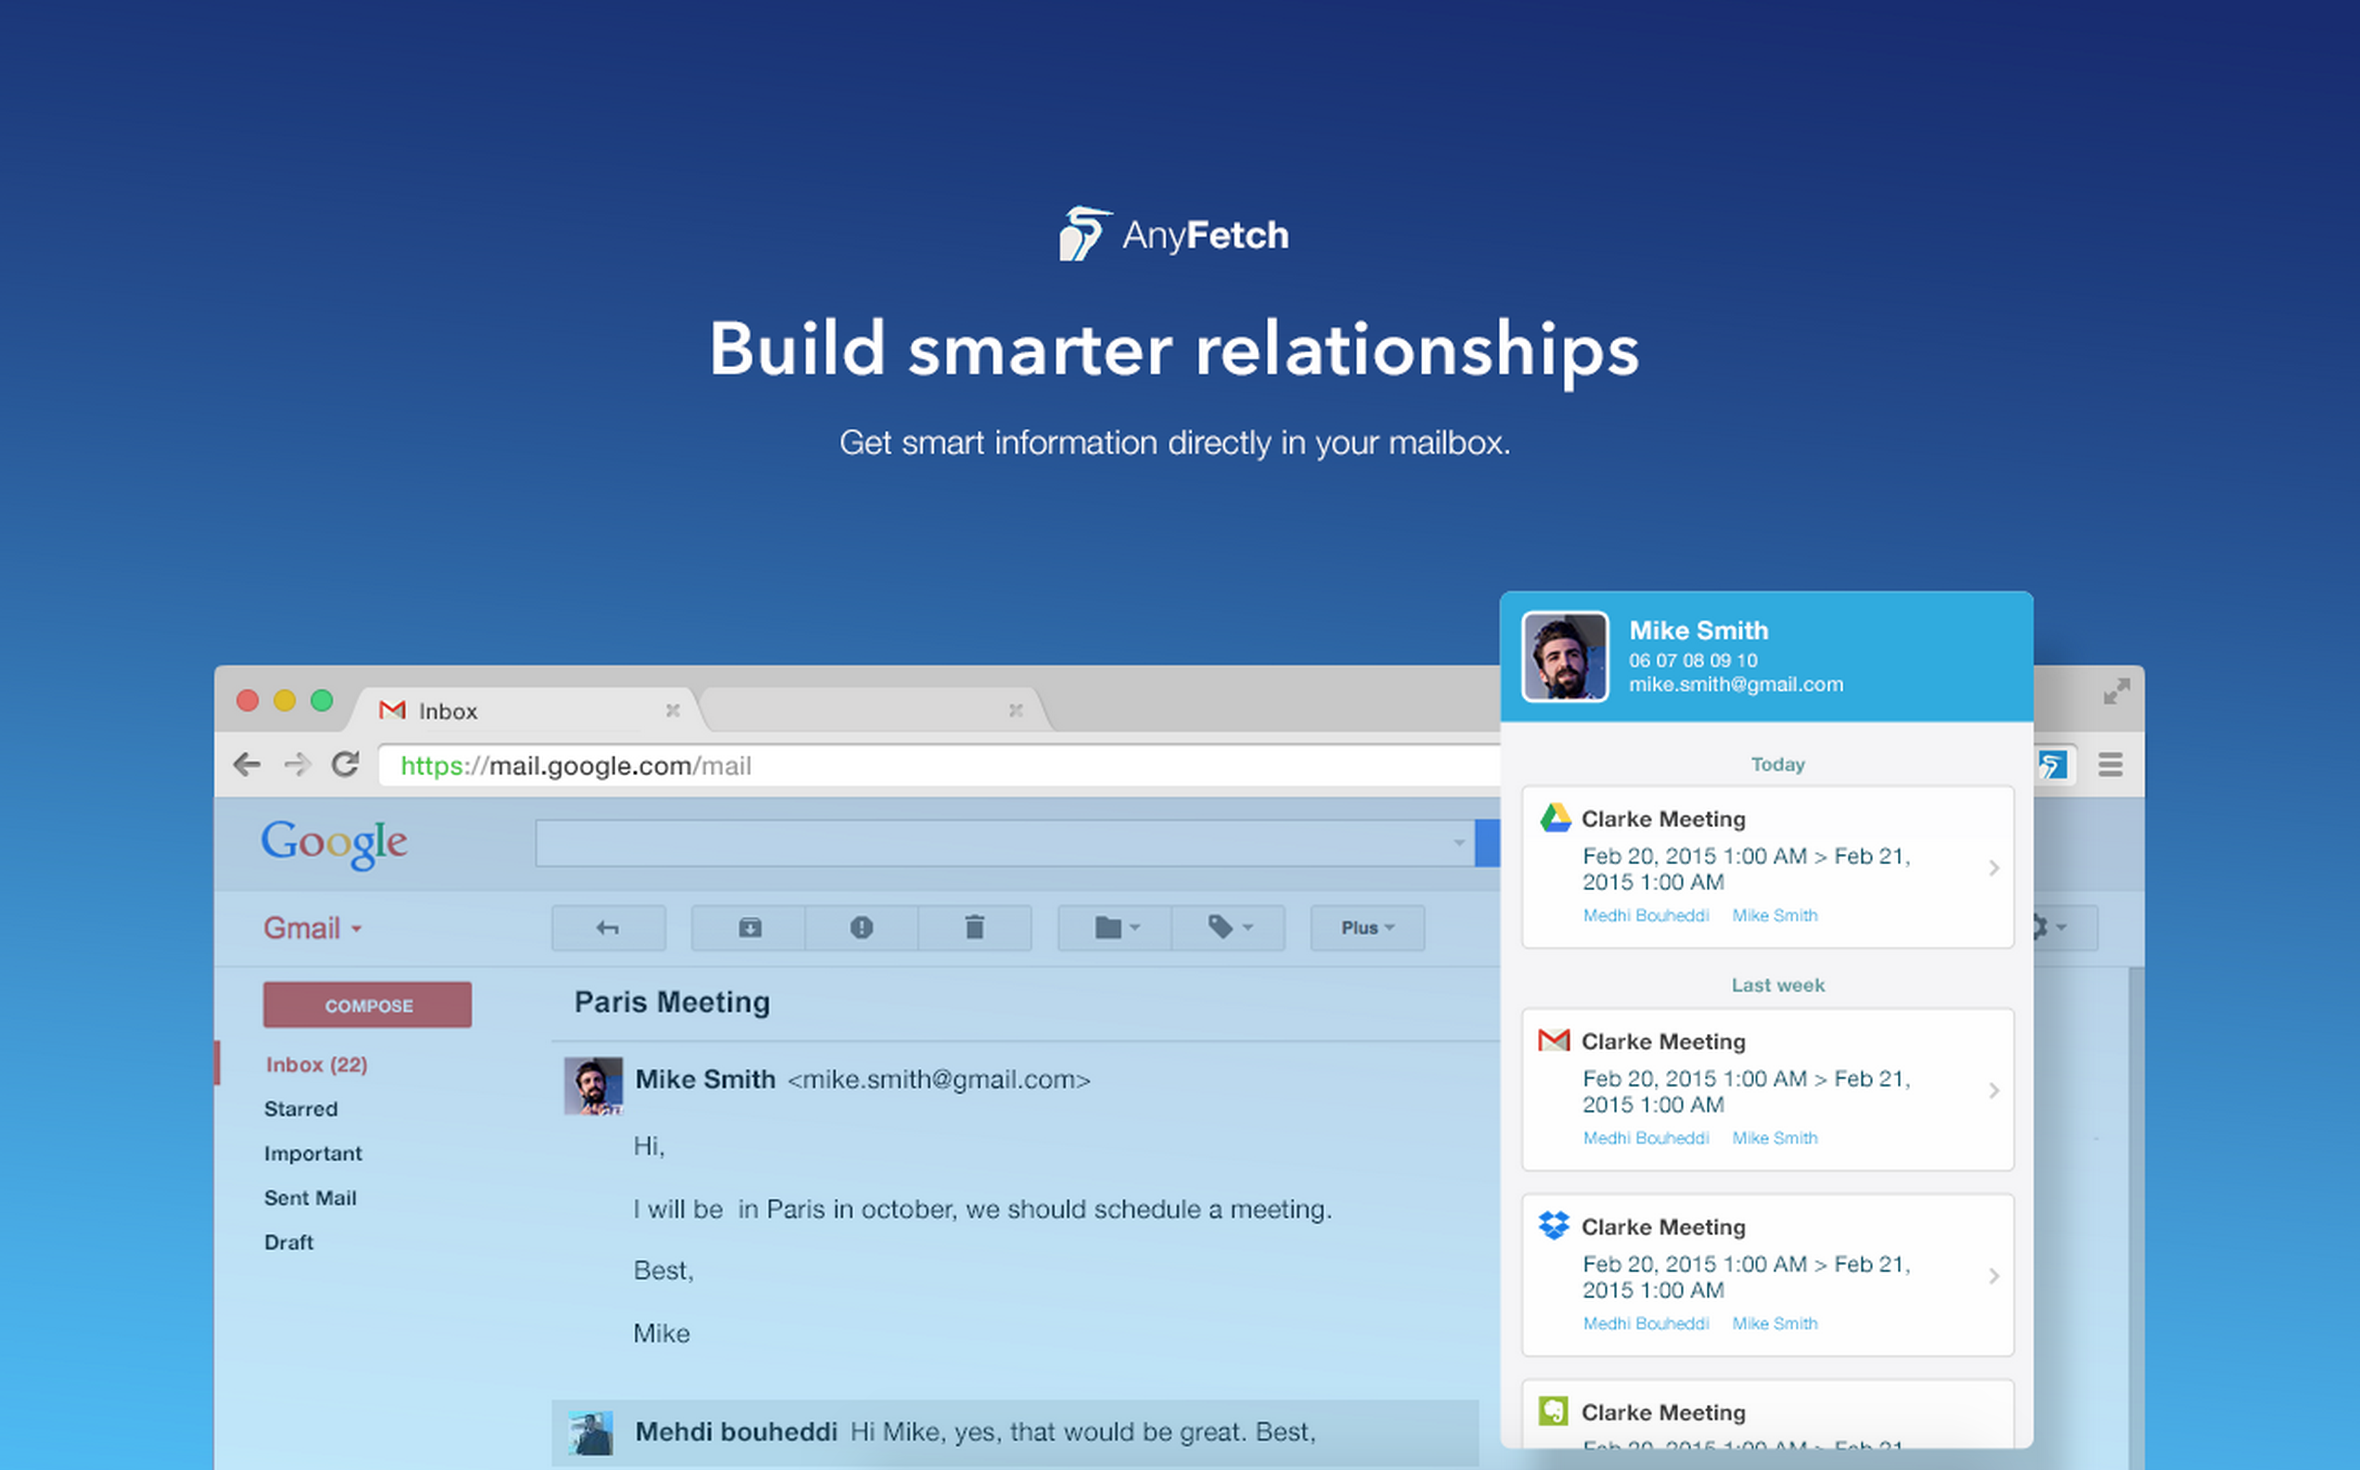2360x1470 pixels.
Task: Open Inbox (22) folder
Action: (x=317, y=1064)
